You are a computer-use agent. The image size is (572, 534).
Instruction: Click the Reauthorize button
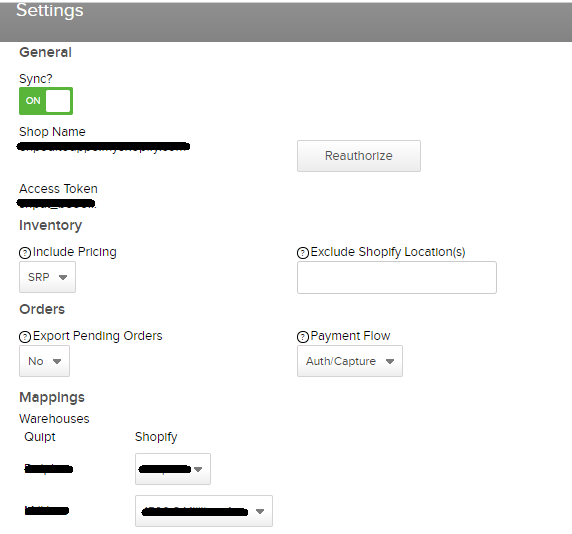(359, 156)
